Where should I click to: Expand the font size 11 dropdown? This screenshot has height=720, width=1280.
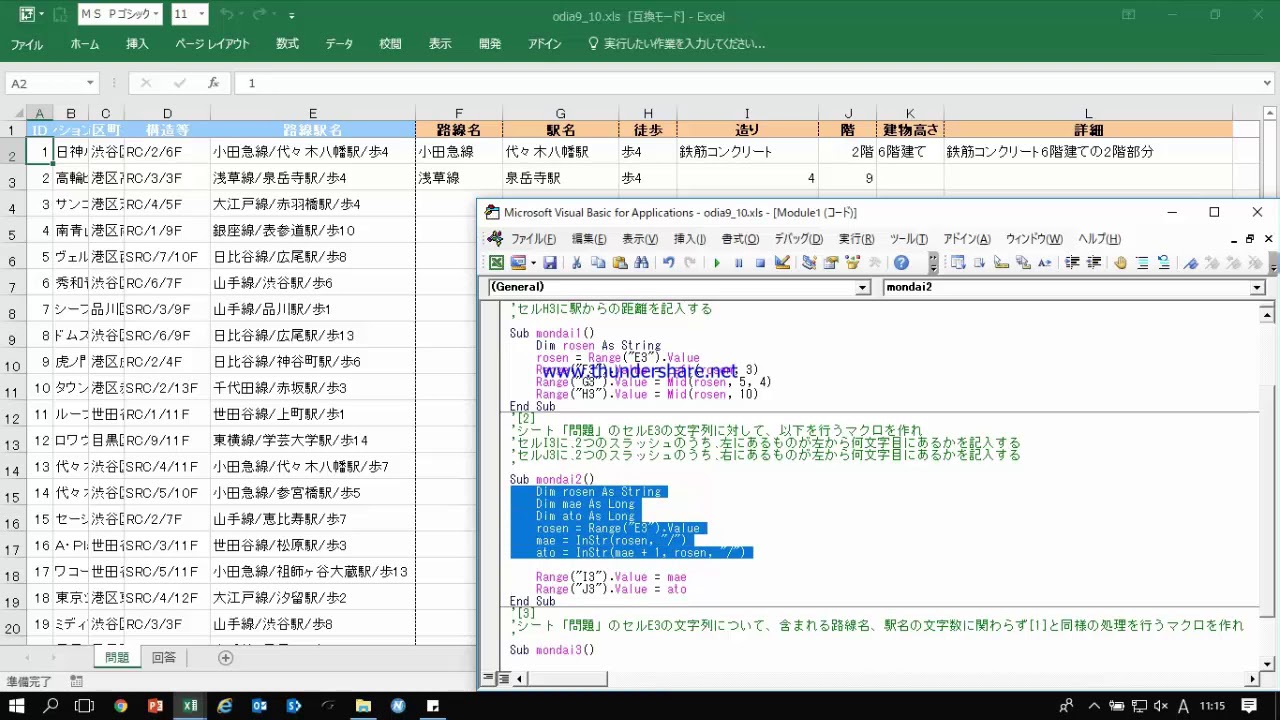pos(202,15)
